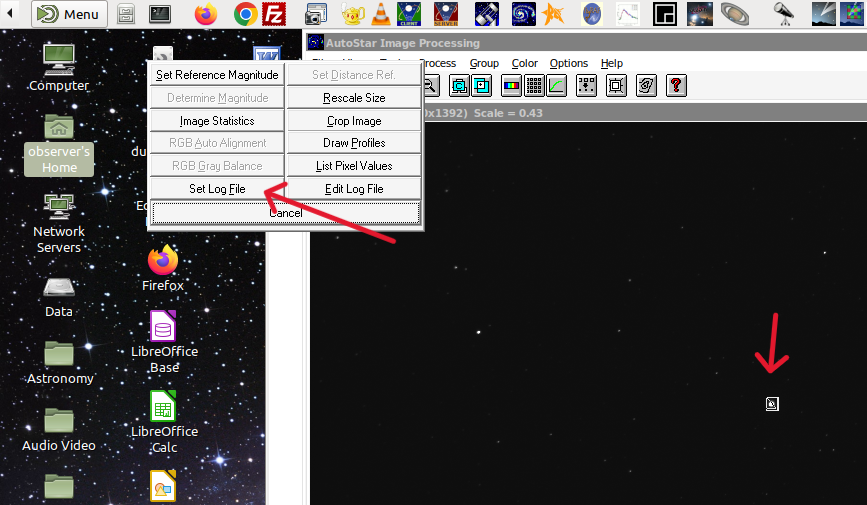Click the comet icon in the panel

(x=823, y=14)
